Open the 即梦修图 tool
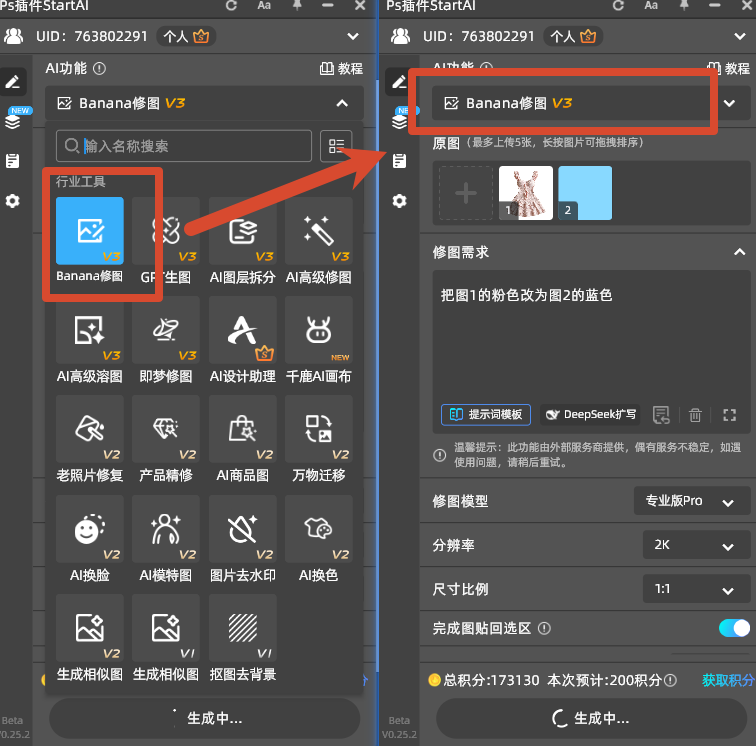This screenshot has height=746, width=756. coord(166,330)
